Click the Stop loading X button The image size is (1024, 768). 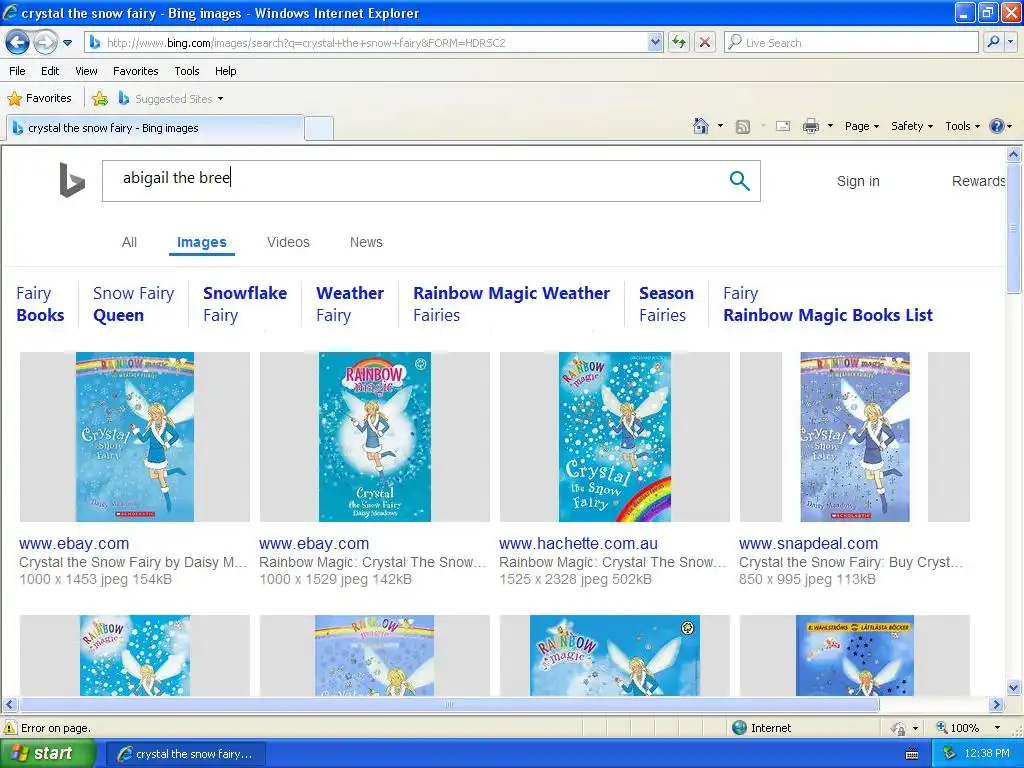click(x=705, y=42)
